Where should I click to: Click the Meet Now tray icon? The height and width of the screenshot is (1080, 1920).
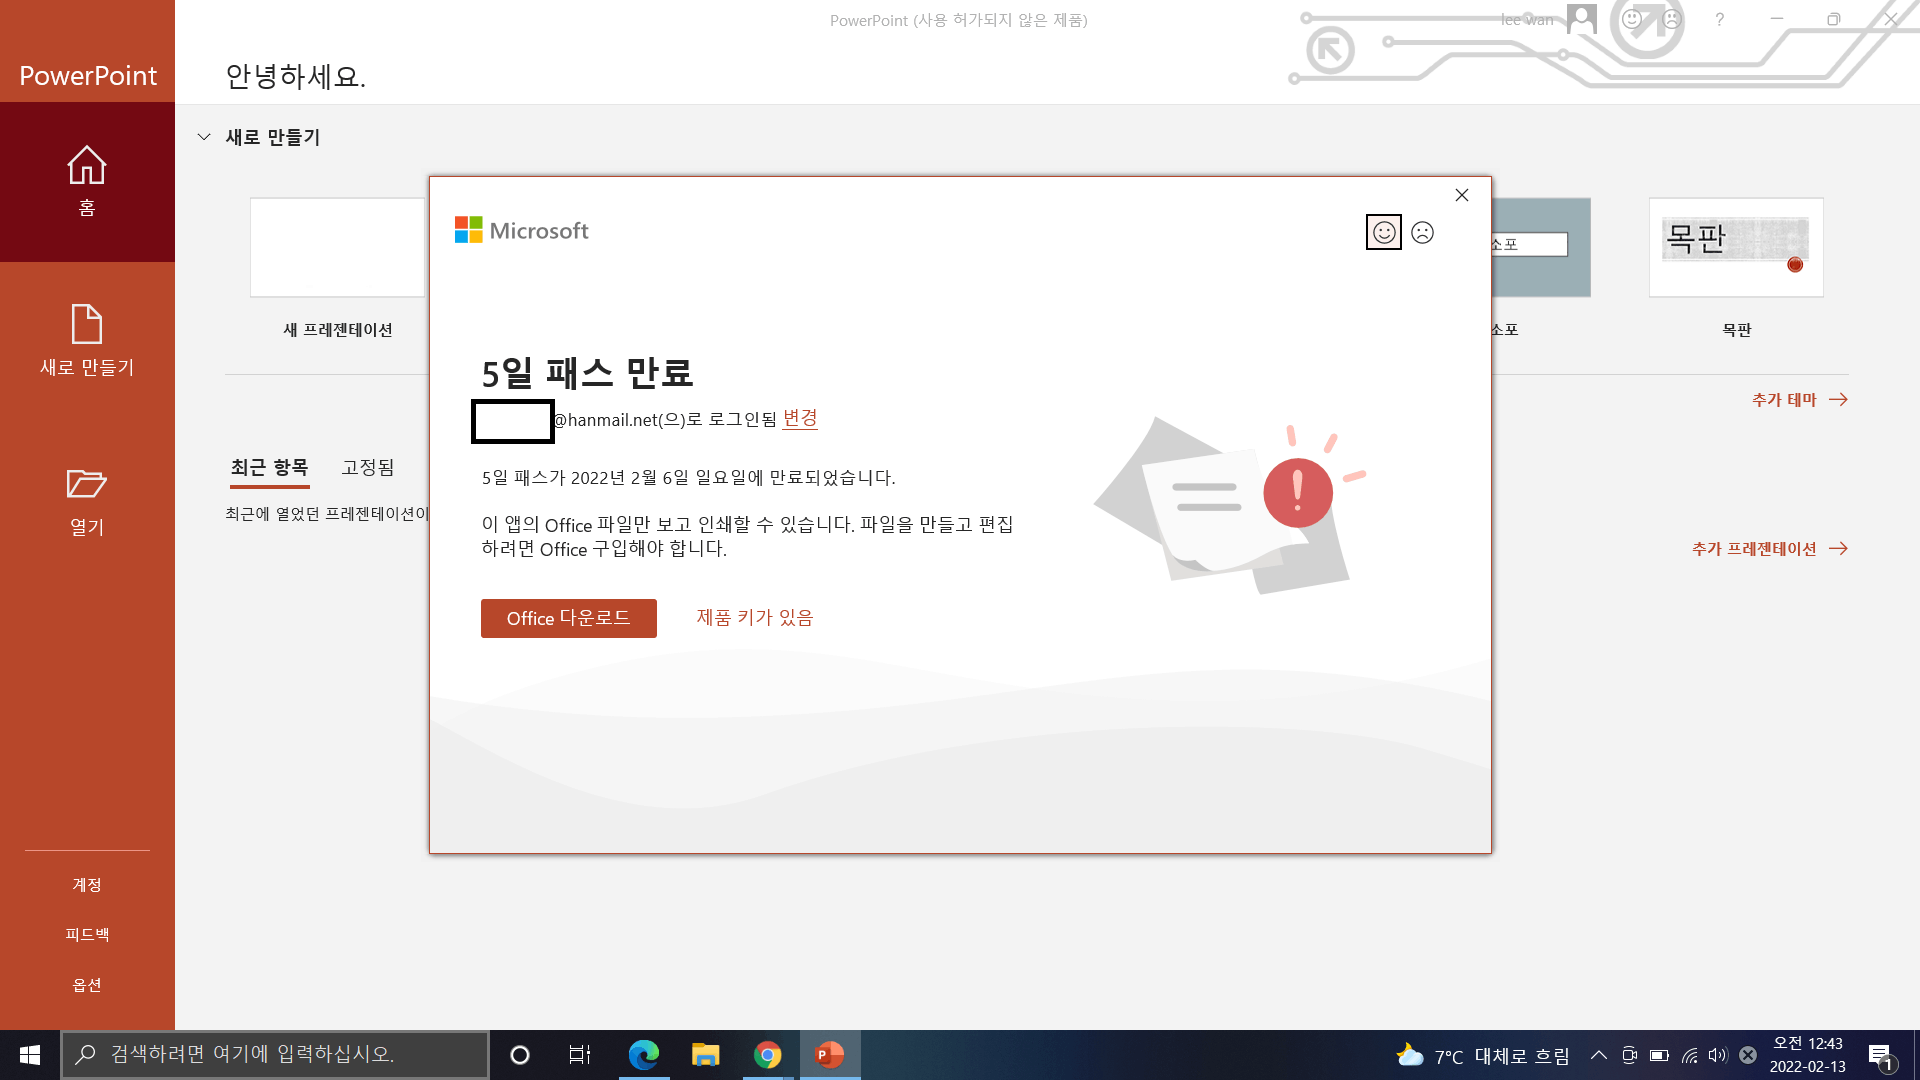coord(1629,1055)
